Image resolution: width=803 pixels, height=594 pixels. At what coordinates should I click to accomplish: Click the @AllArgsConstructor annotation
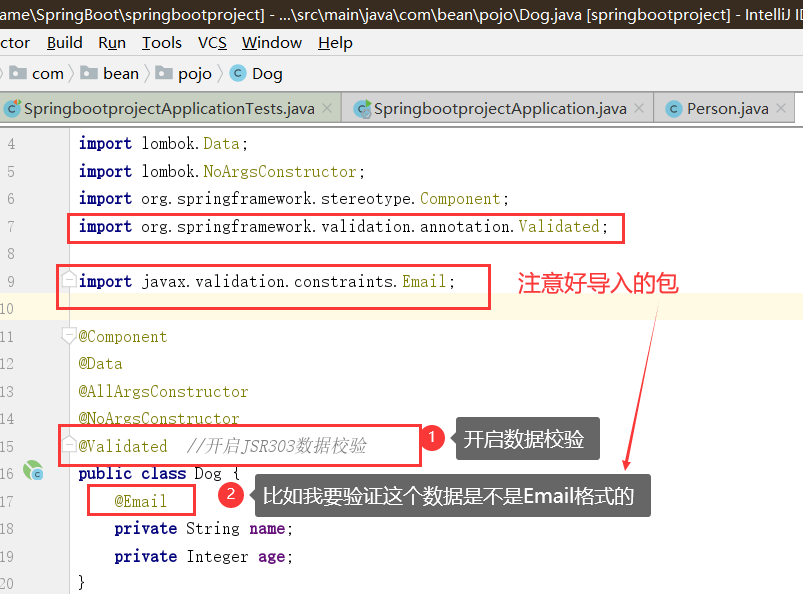point(163,392)
